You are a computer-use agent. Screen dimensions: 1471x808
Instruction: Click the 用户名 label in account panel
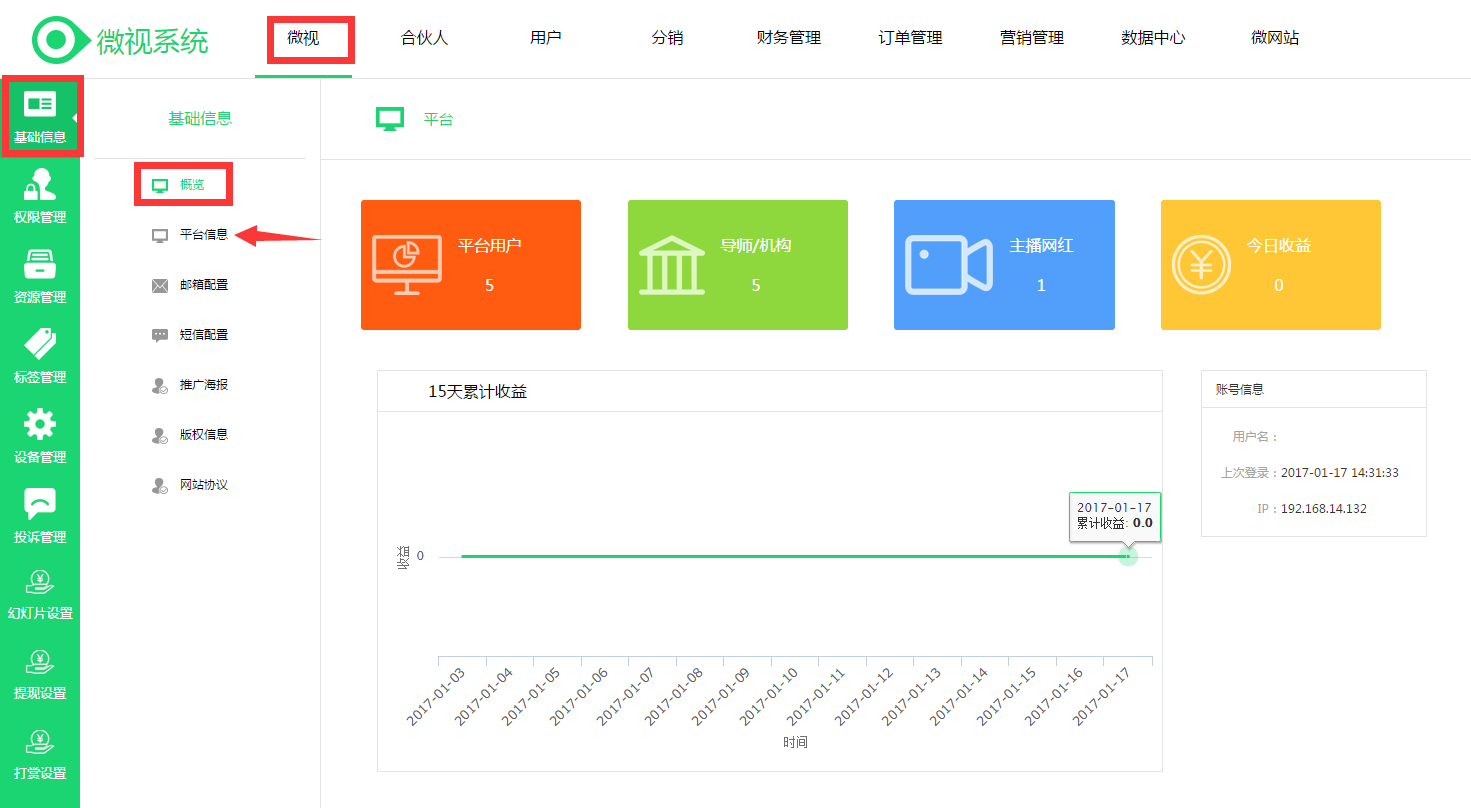pos(1256,437)
